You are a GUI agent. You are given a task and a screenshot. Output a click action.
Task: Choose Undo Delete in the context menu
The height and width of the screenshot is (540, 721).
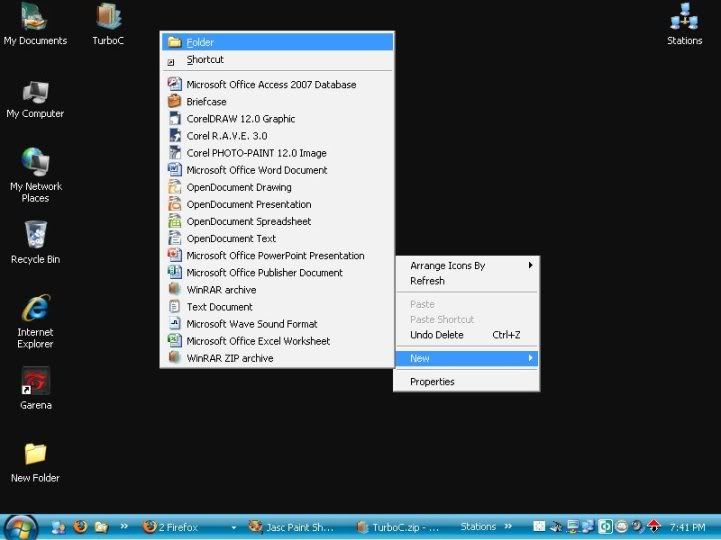pos(467,335)
